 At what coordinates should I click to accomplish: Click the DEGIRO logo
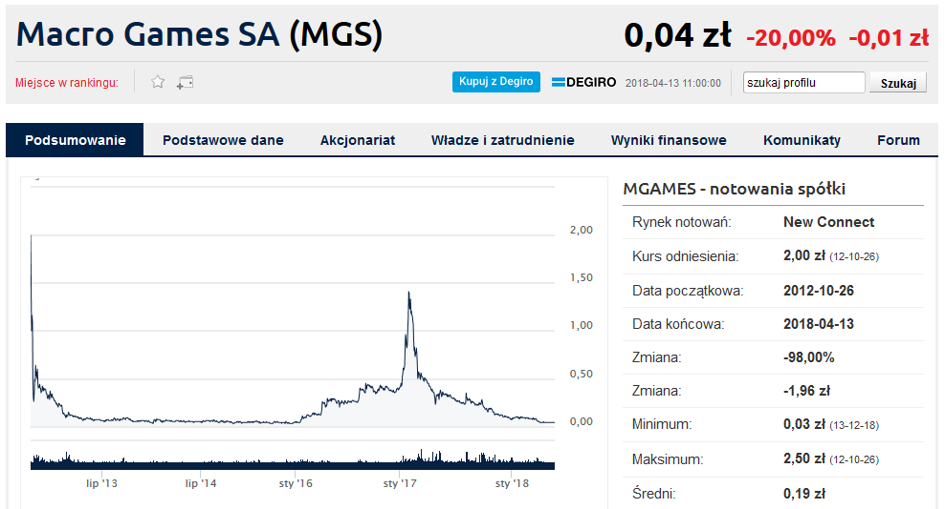coord(584,83)
